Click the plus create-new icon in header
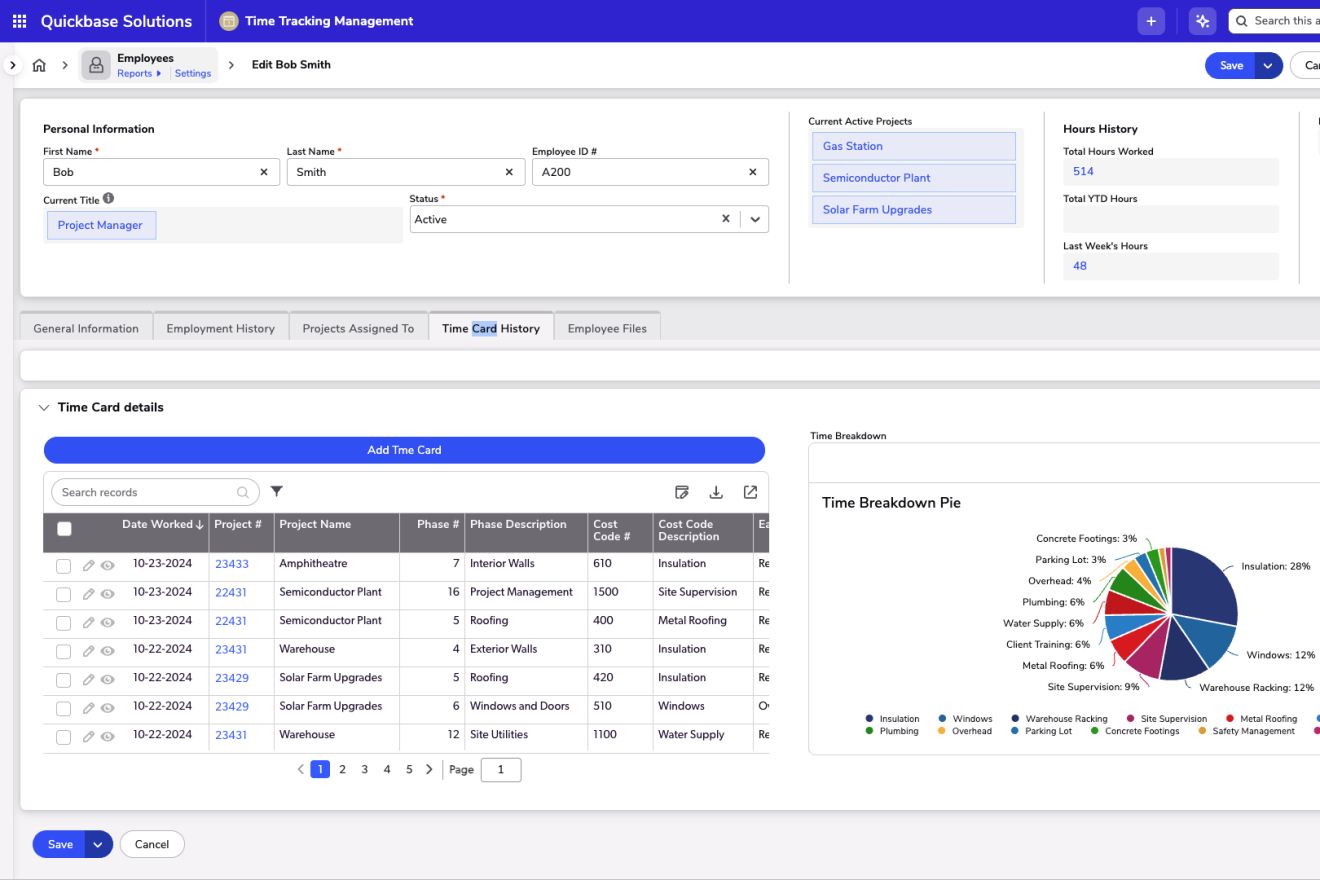The height and width of the screenshot is (880, 1320). (1151, 21)
